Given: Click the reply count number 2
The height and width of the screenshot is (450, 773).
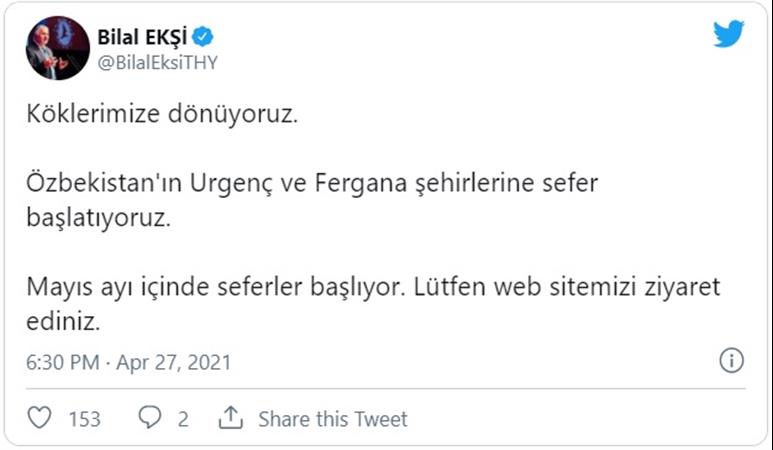Looking at the screenshot, I should pyautogui.click(x=183, y=419).
